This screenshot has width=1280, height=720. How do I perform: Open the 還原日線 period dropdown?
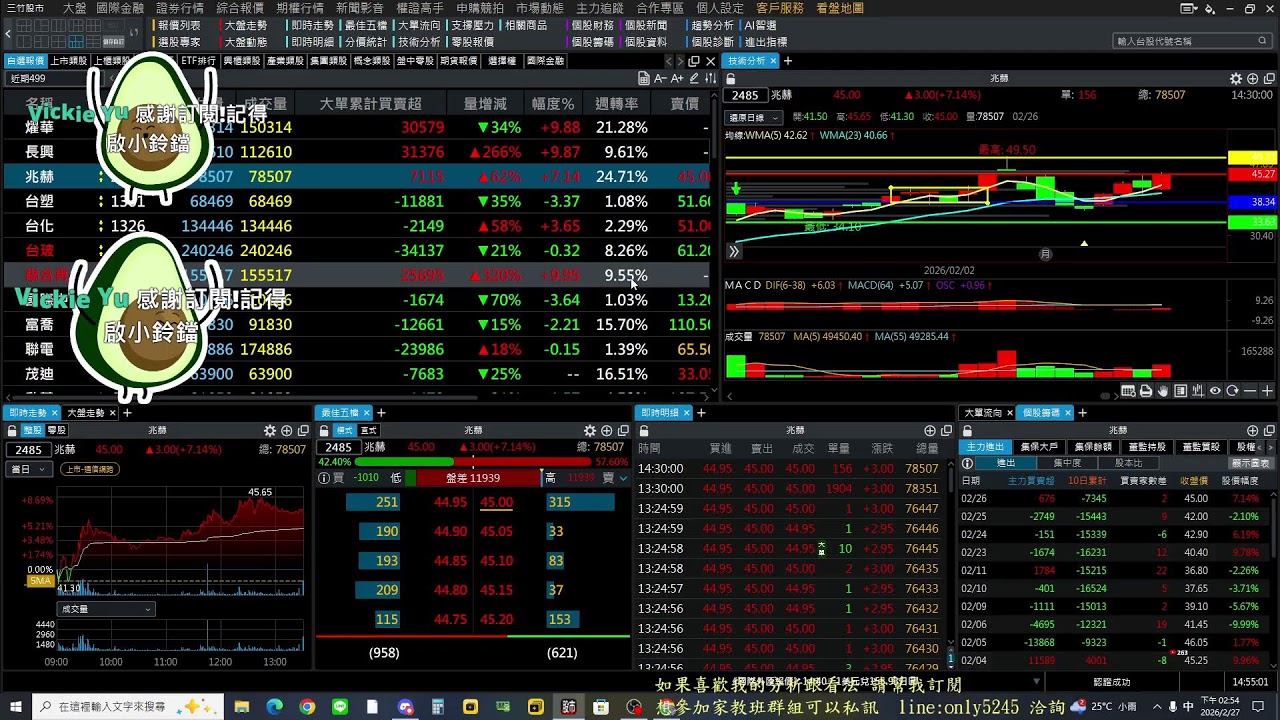point(753,117)
